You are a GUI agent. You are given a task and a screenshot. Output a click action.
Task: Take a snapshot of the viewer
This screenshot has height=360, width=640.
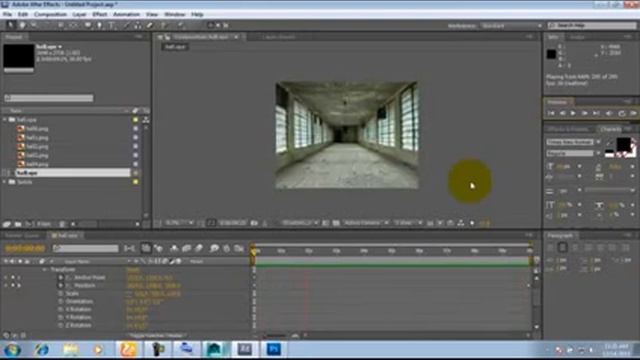[x=254, y=223]
